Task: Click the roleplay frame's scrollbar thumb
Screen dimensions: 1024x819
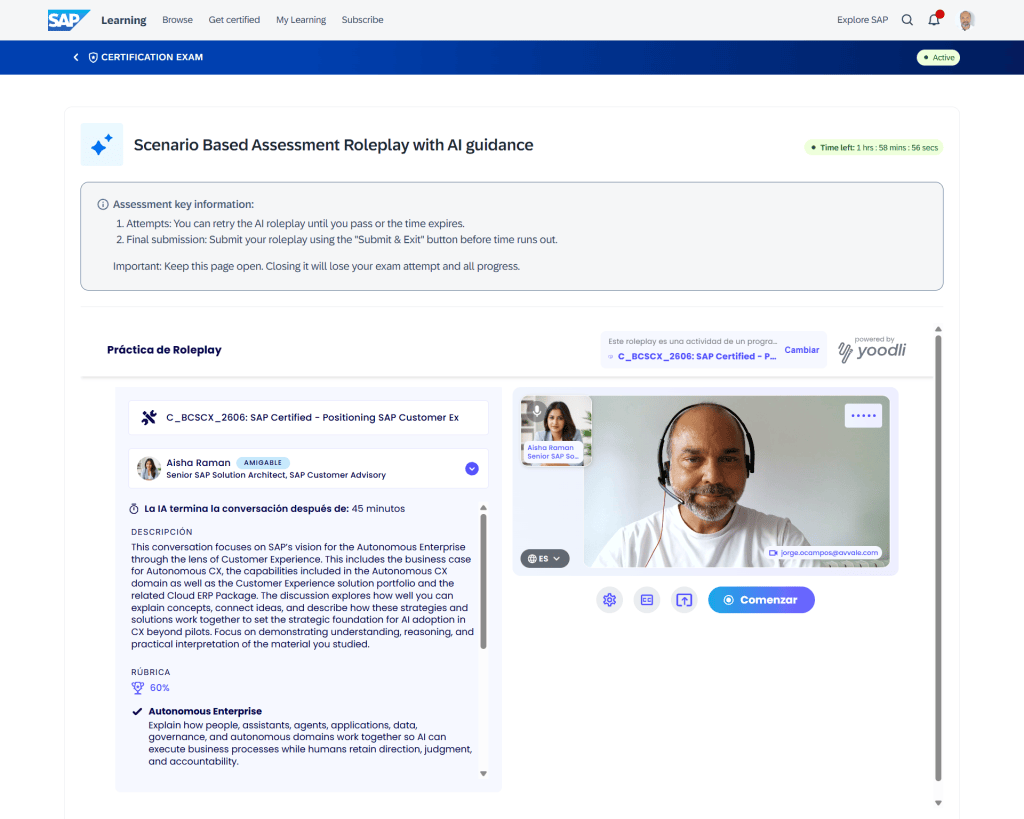Action: [938, 558]
